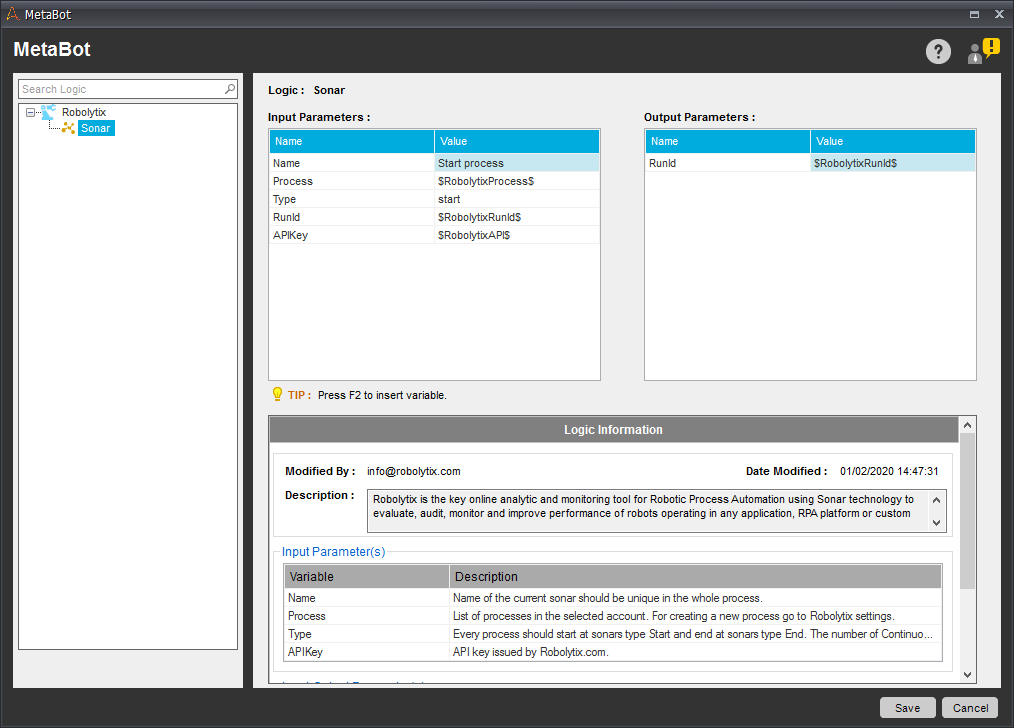Click the date '01/02/2020 14:47:31'
Screen dimensions: 1014x728
(x=889, y=471)
